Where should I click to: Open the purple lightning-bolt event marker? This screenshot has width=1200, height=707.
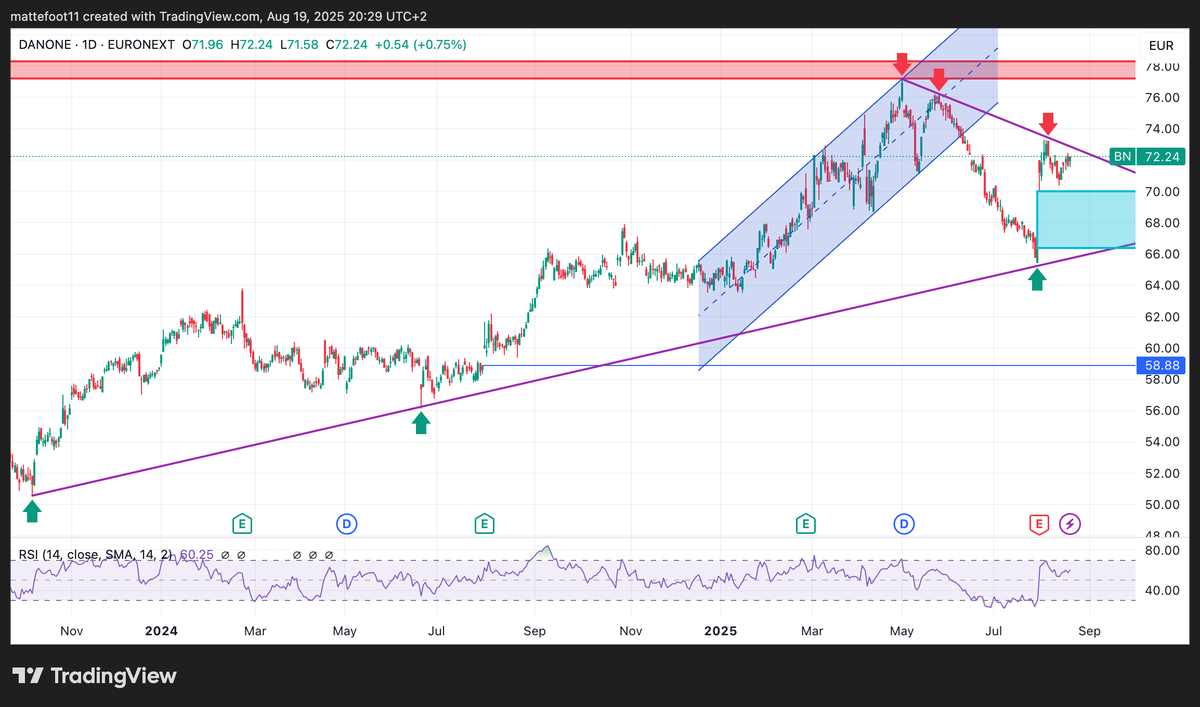pos(1071,523)
